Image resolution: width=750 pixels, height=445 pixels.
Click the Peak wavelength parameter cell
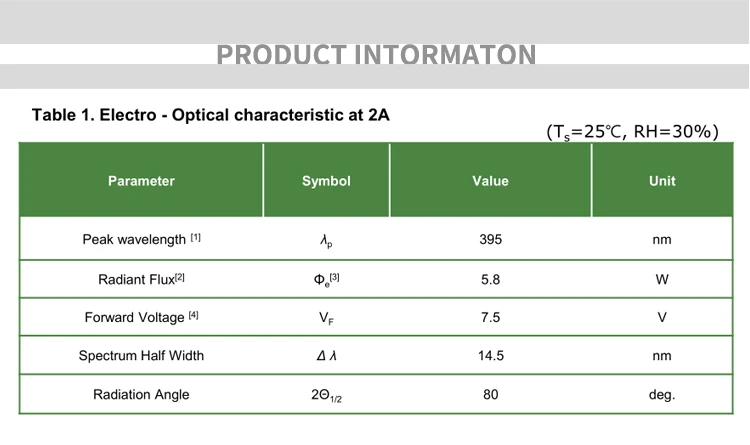click(x=141, y=240)
